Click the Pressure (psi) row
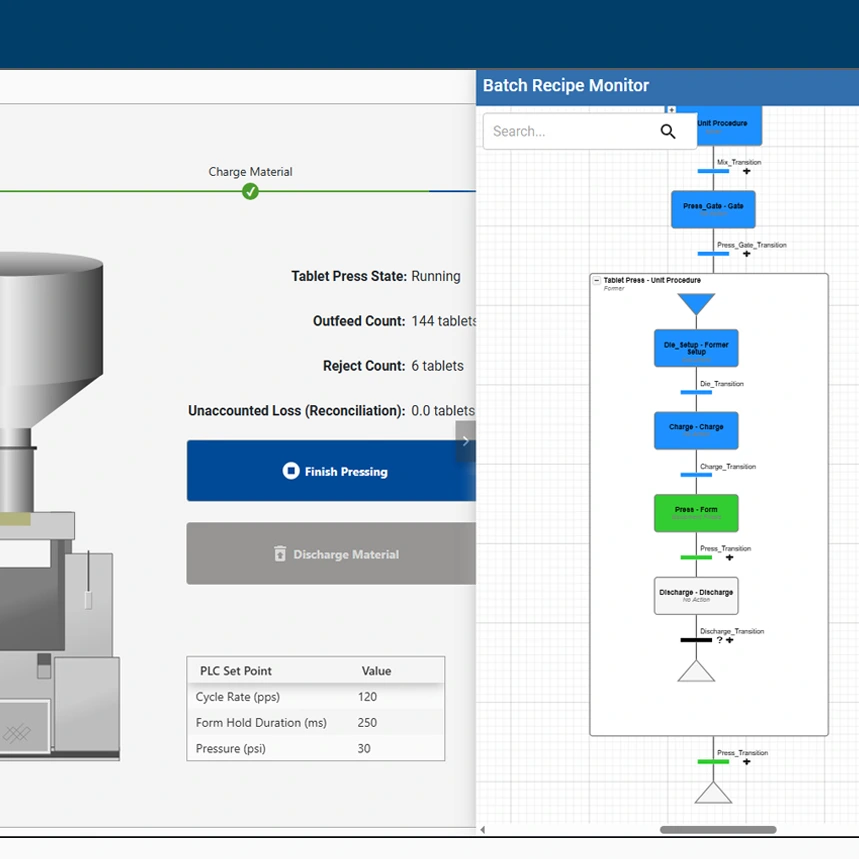 316,748
